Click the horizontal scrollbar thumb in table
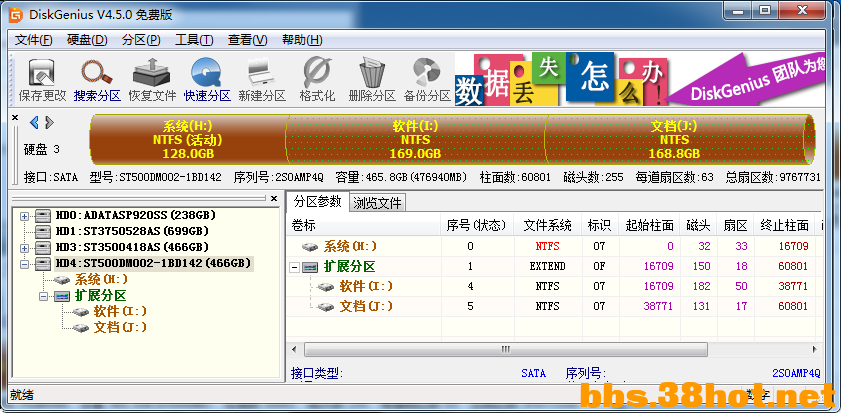The width and height of the screenshot is (841, 413). point(506,350)
